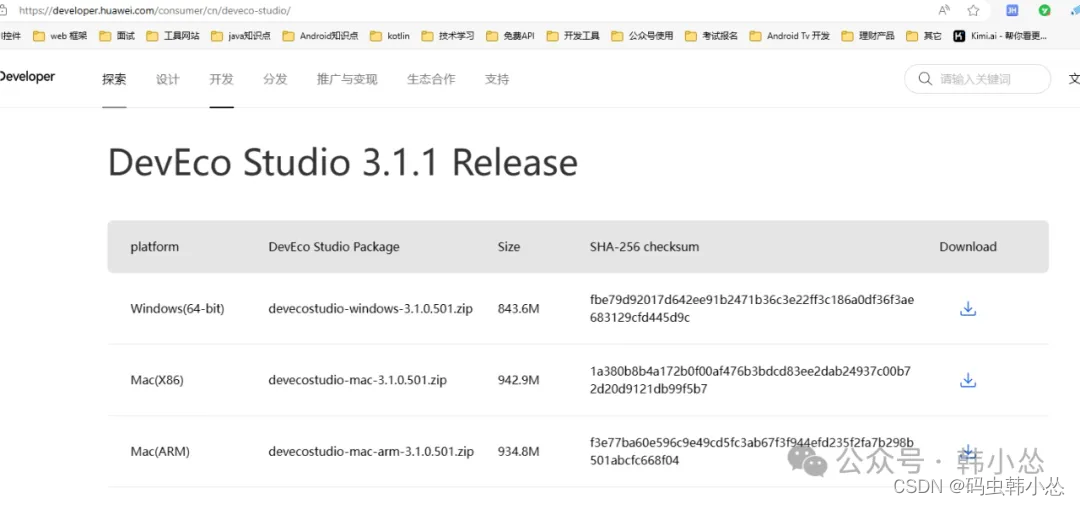Screen dimensions: 1080x505
Task: Click devecostudio-mac-arm-3.1.0.501.zip file name
Action: coord(371,452)
